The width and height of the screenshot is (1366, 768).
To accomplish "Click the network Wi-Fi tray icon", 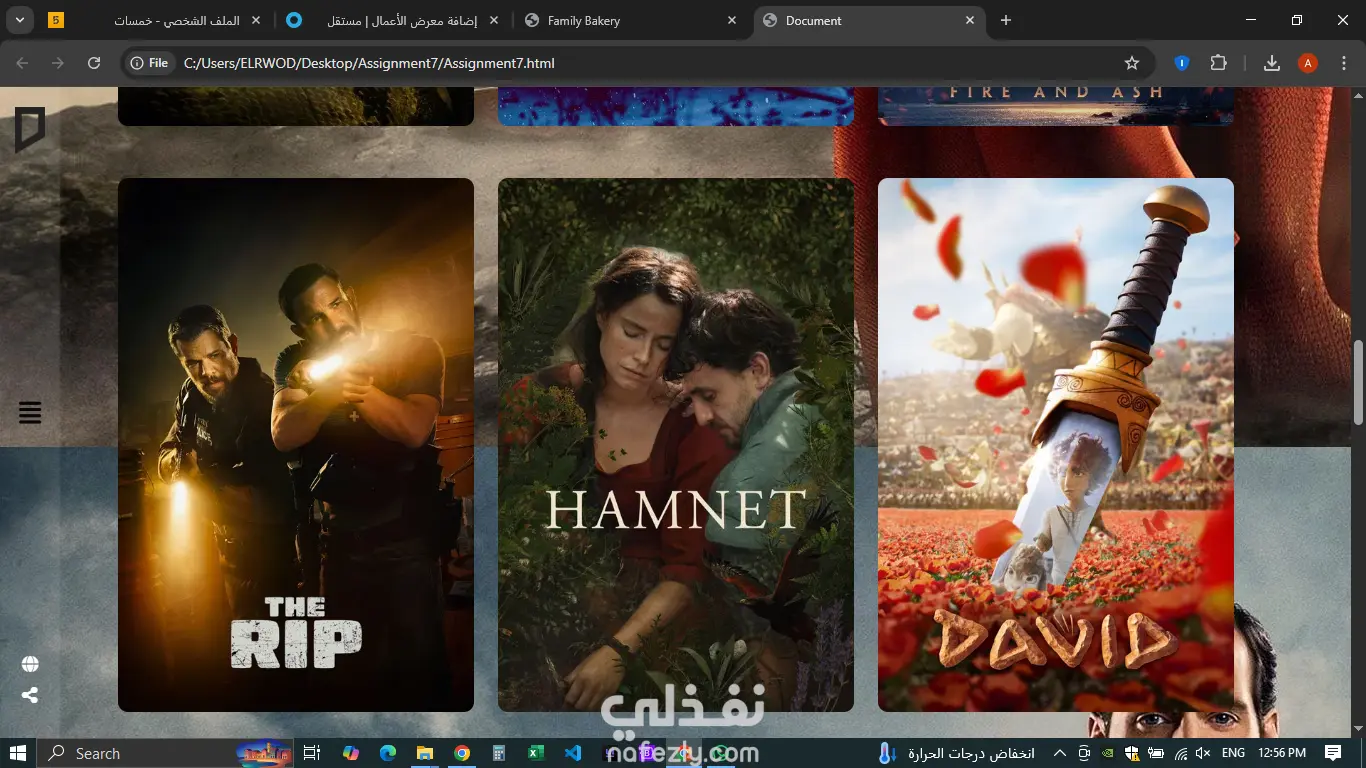I will [x=1181, y=753].
